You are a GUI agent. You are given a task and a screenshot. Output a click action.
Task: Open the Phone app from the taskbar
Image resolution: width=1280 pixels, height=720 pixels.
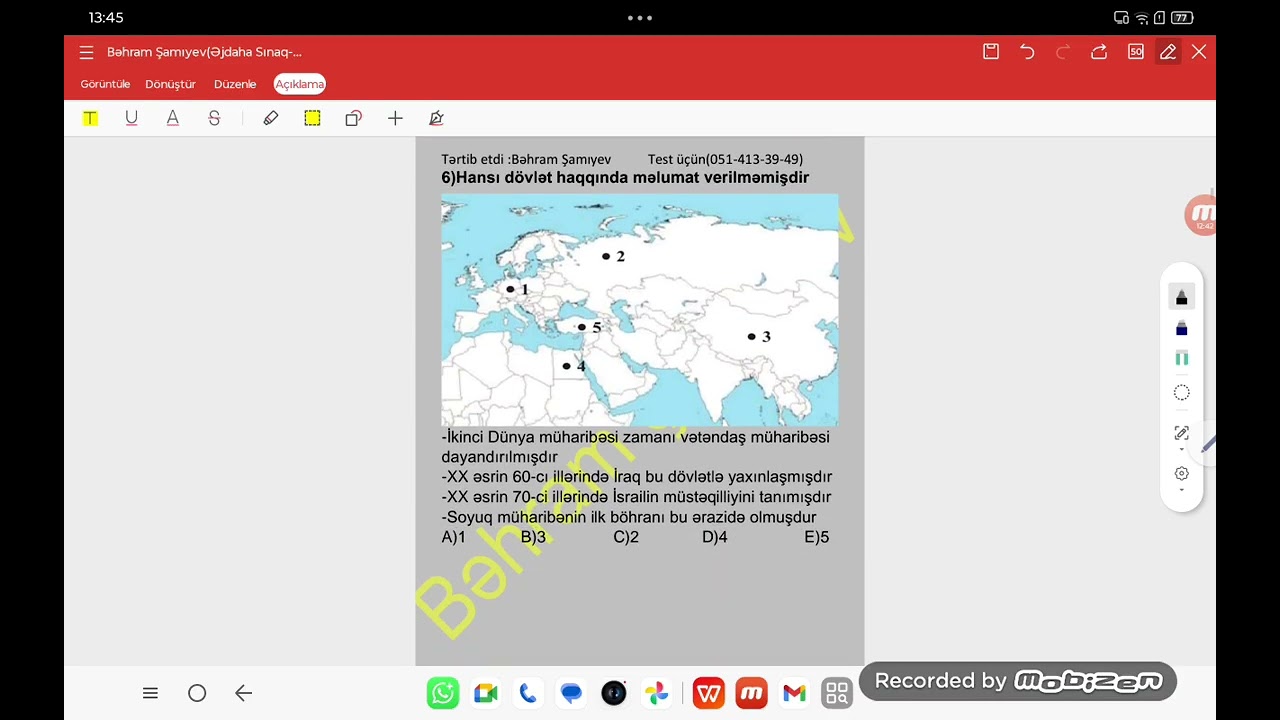click(528, 693)
